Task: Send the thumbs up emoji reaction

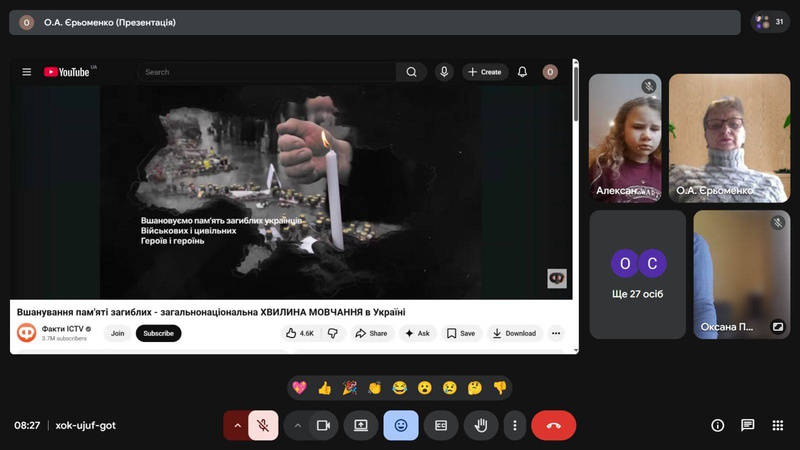Action: 324,388
